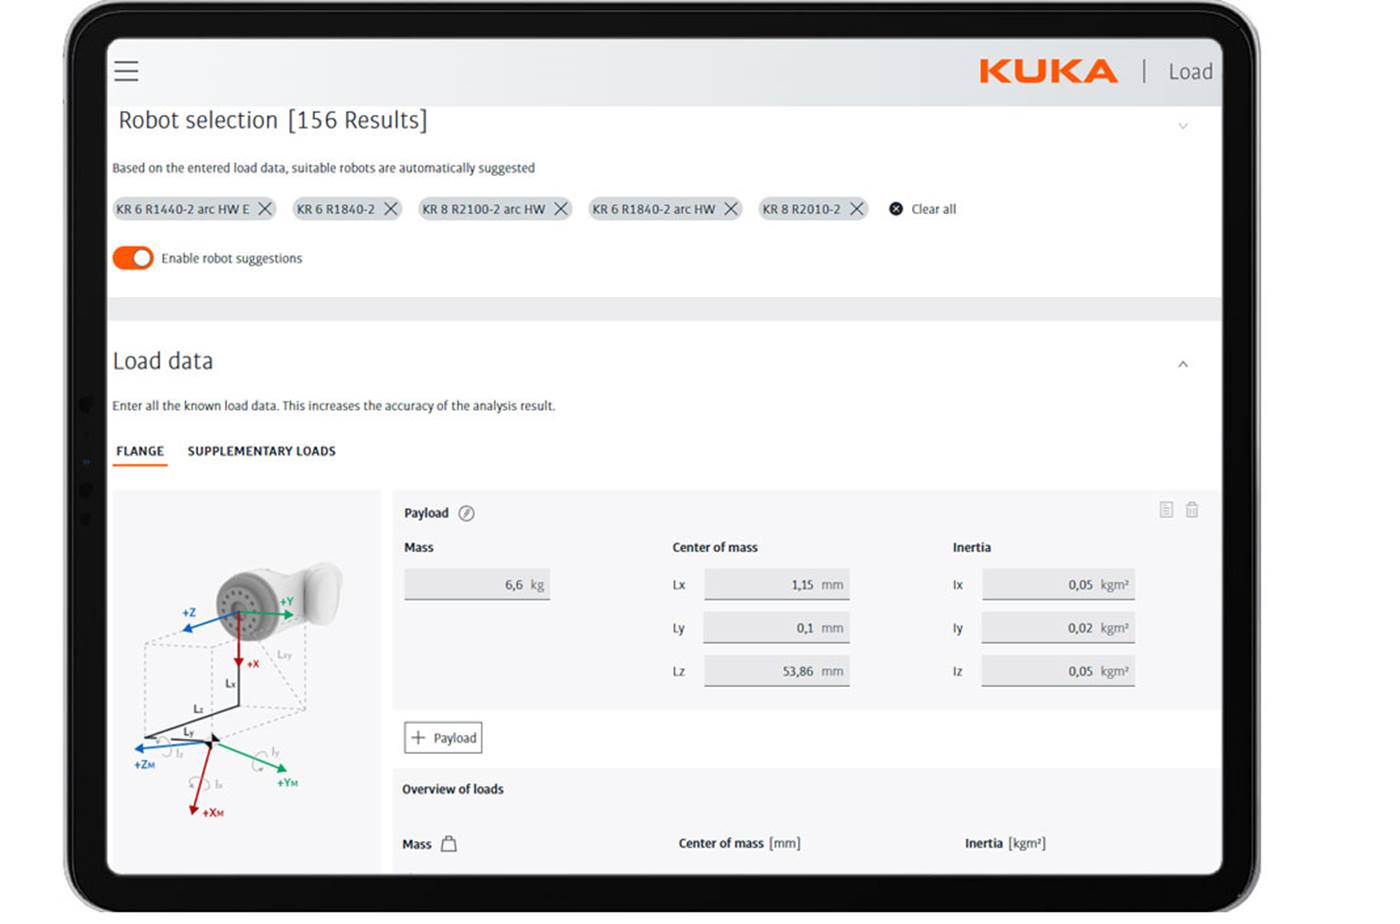Remove KR 6 R1440-2 arc HW E suggestion
Screen dimensions: 1400x924
(264, 209)
